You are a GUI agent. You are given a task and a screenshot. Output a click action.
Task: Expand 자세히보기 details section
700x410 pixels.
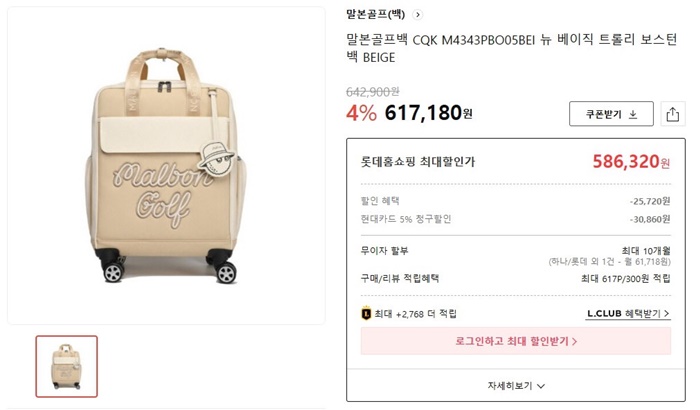[x=515, y=384]
